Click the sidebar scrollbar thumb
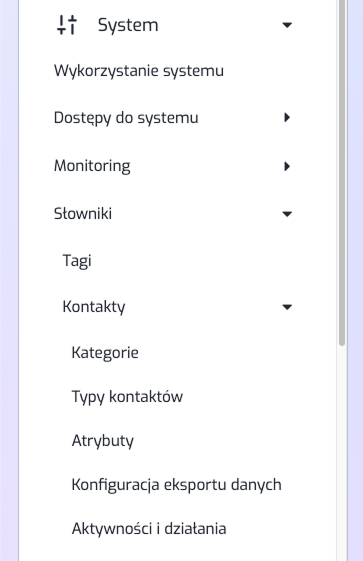 coord(342,172)
